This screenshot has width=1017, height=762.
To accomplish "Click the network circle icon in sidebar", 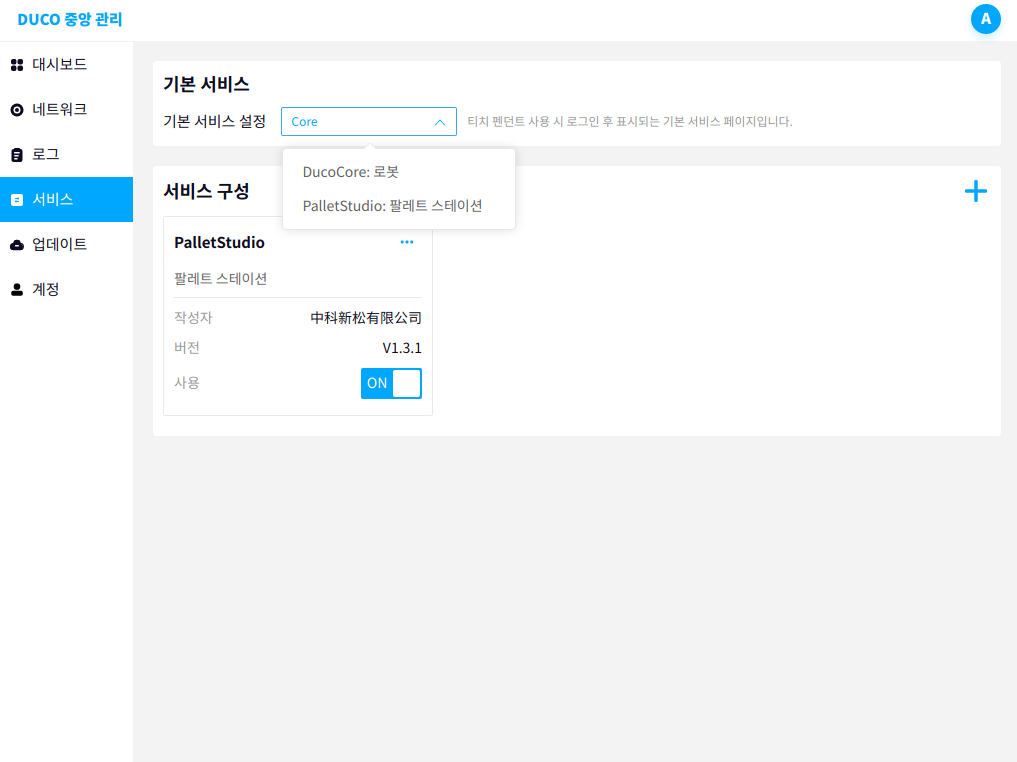I will 17,110.
